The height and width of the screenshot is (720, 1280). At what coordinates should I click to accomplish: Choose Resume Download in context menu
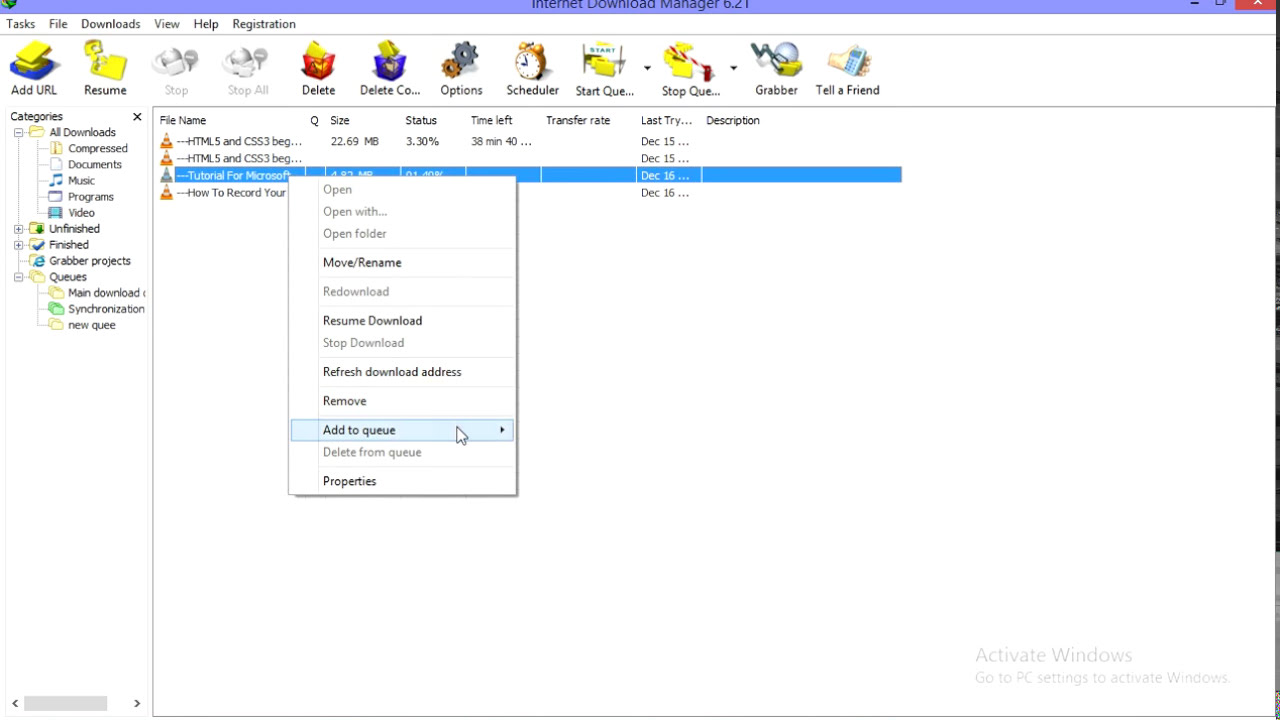(x=402, y=321)
